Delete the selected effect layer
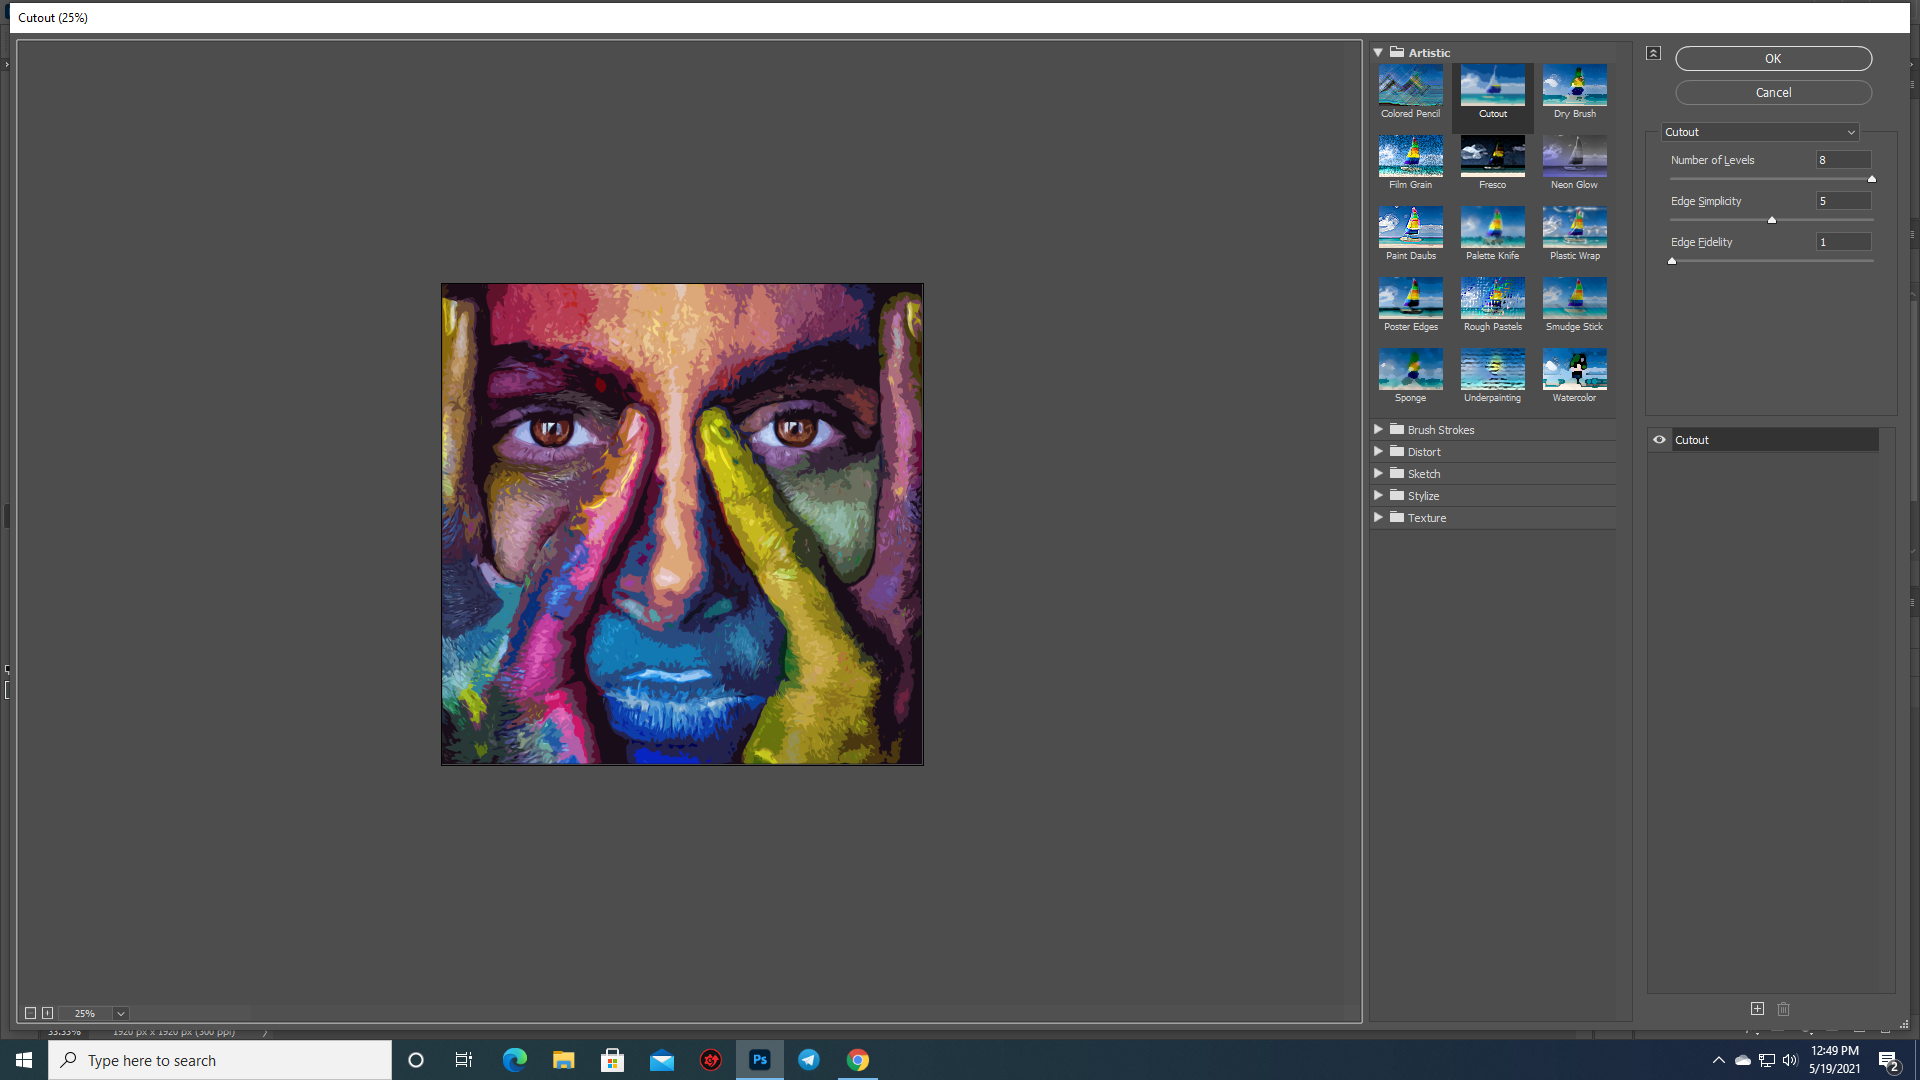Viewport: 1920px width, 1080px height. coord(1783,1009)
